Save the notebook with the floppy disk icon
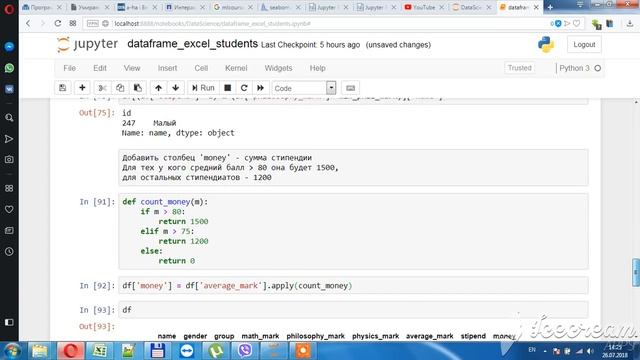The image size is (640, 360). click(x=62, y=88)
